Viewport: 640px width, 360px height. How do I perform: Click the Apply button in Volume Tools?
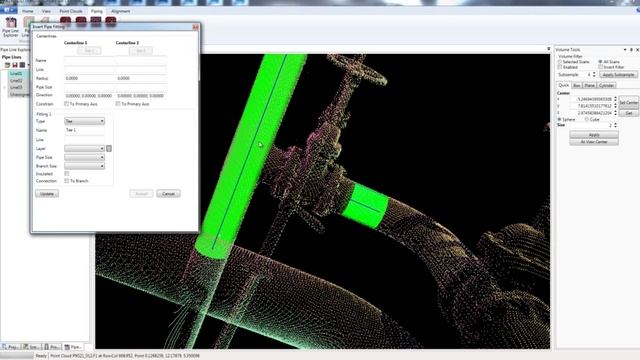[x=594, y=135]
